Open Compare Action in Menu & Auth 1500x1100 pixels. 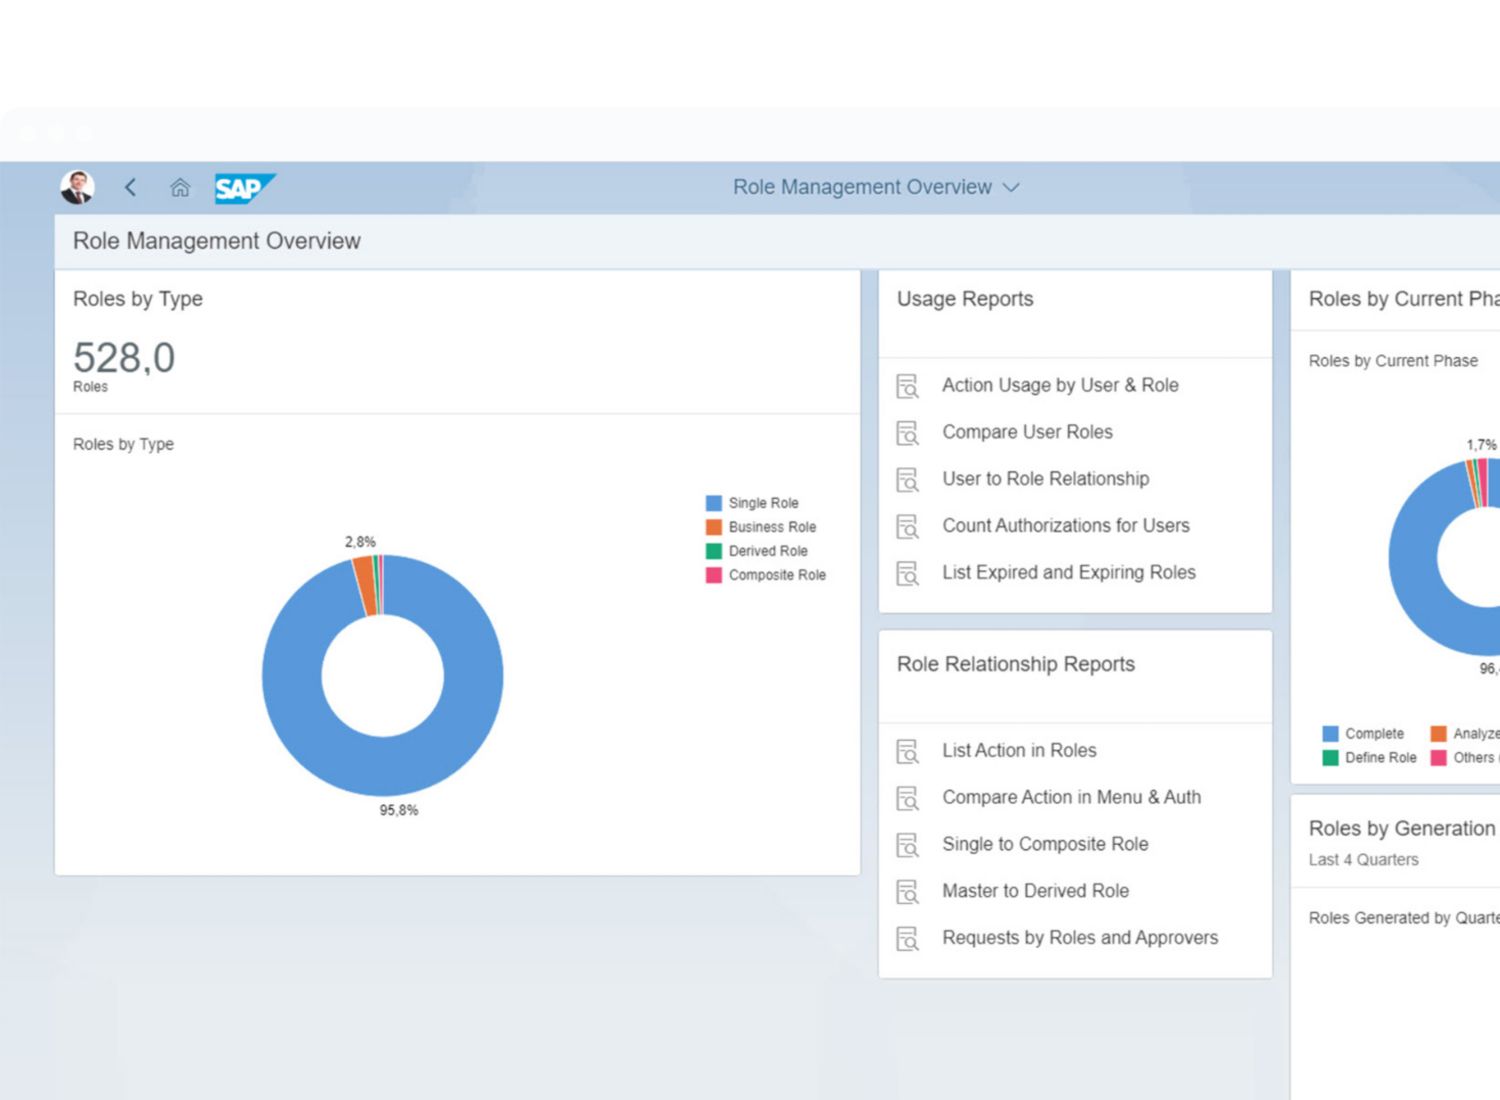[x=1071, y=797]
